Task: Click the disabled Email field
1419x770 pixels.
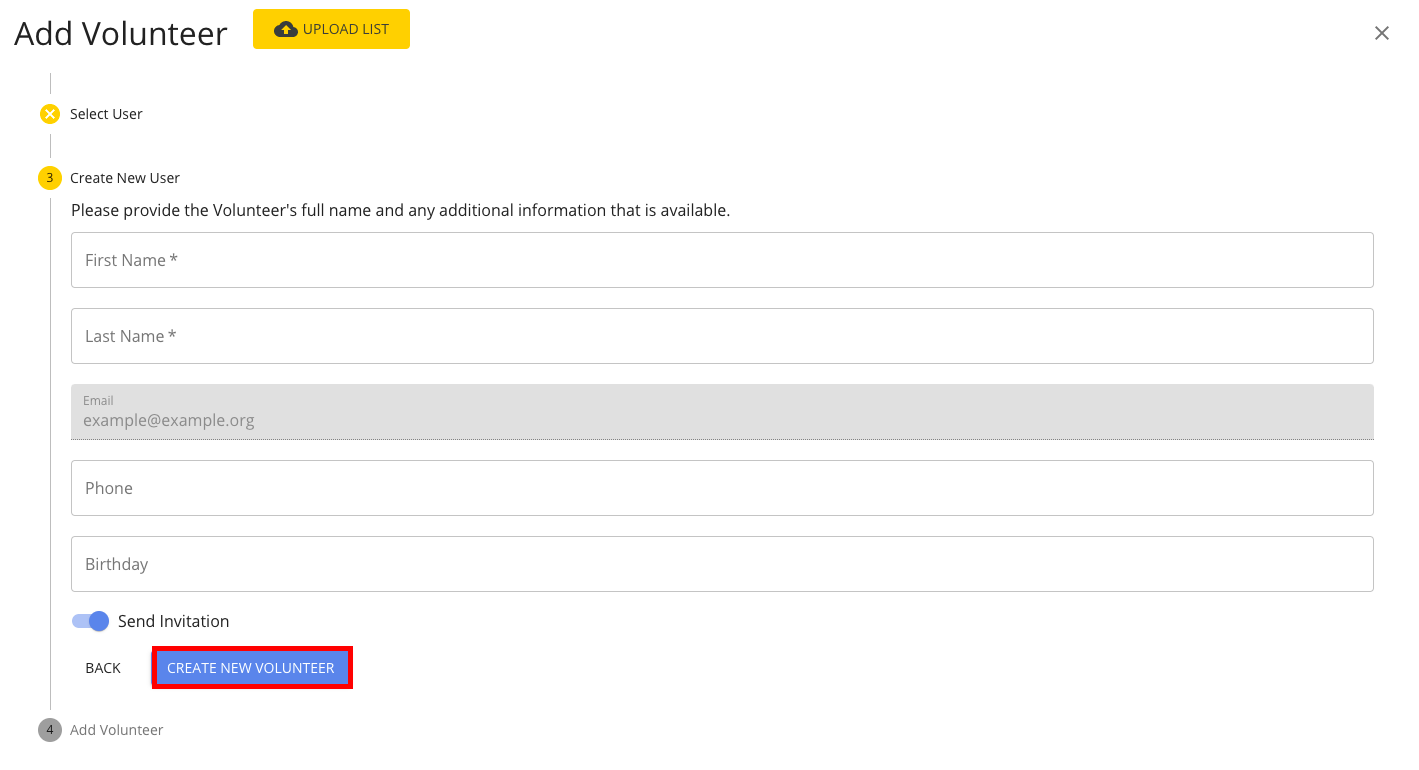Action: point(722,412)
